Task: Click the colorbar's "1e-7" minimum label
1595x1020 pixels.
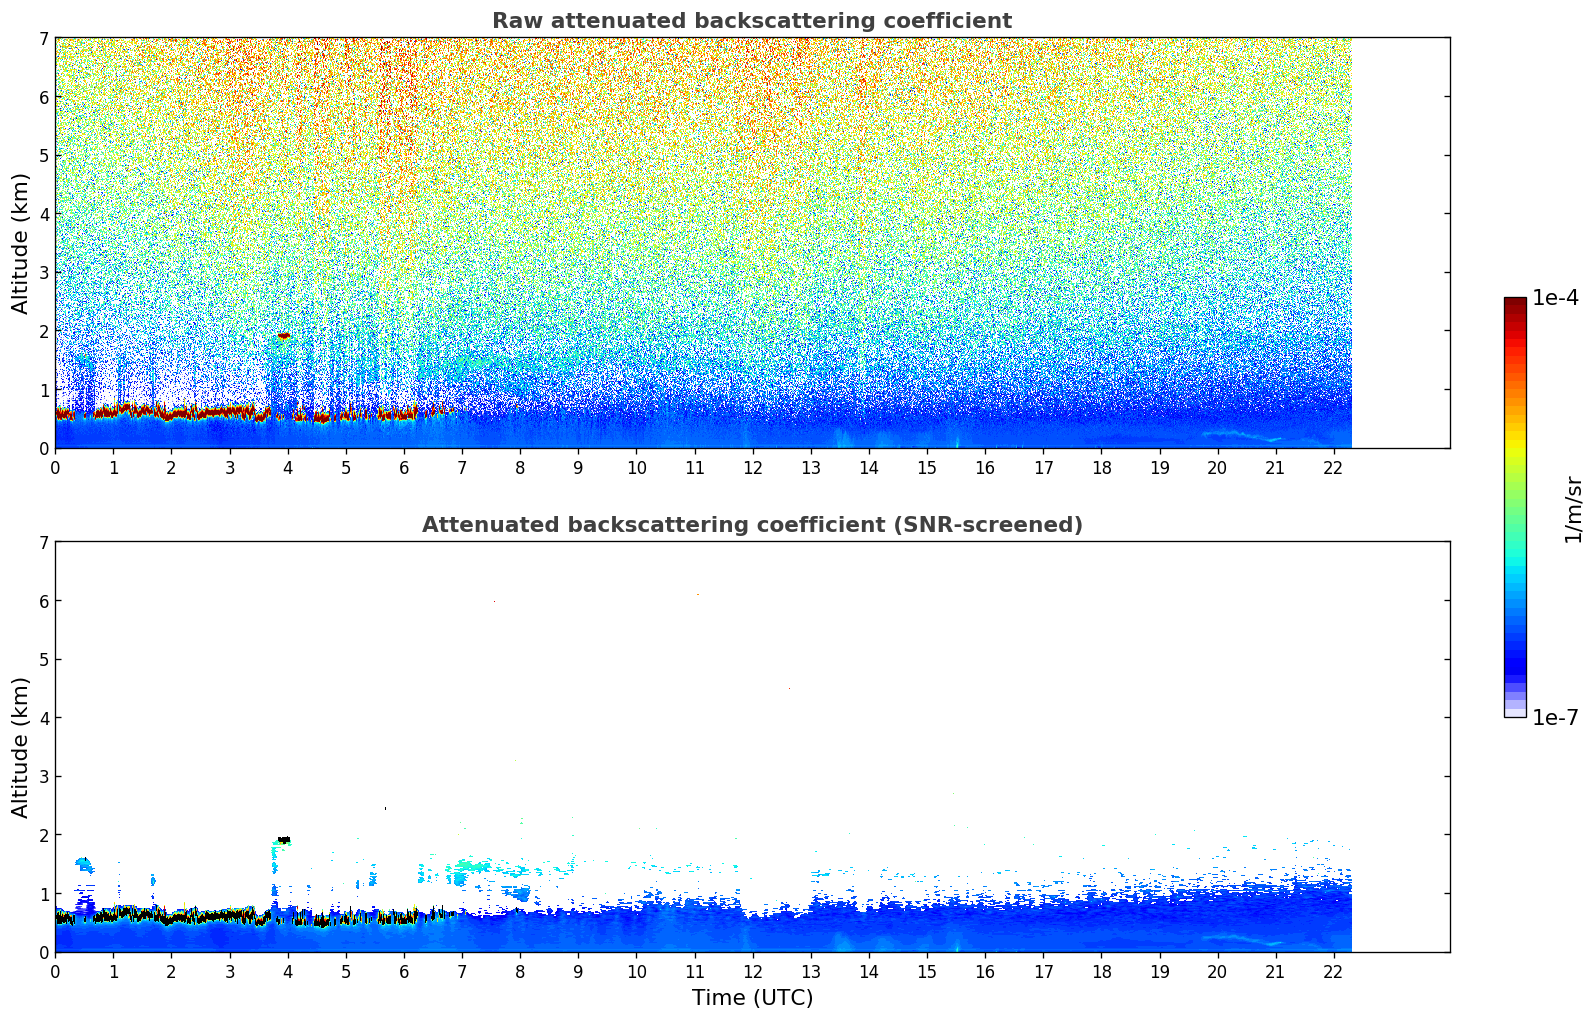Action: point(1555,717)
